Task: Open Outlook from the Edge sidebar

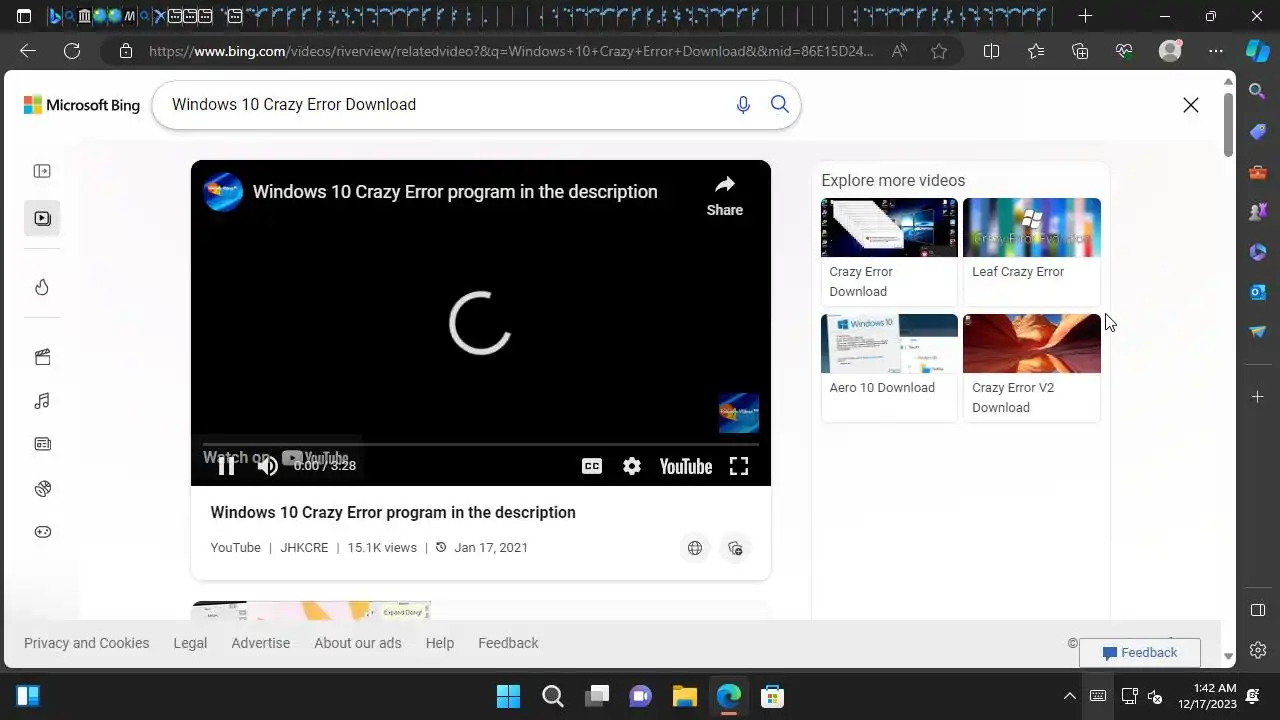Action: [1258, 291]
